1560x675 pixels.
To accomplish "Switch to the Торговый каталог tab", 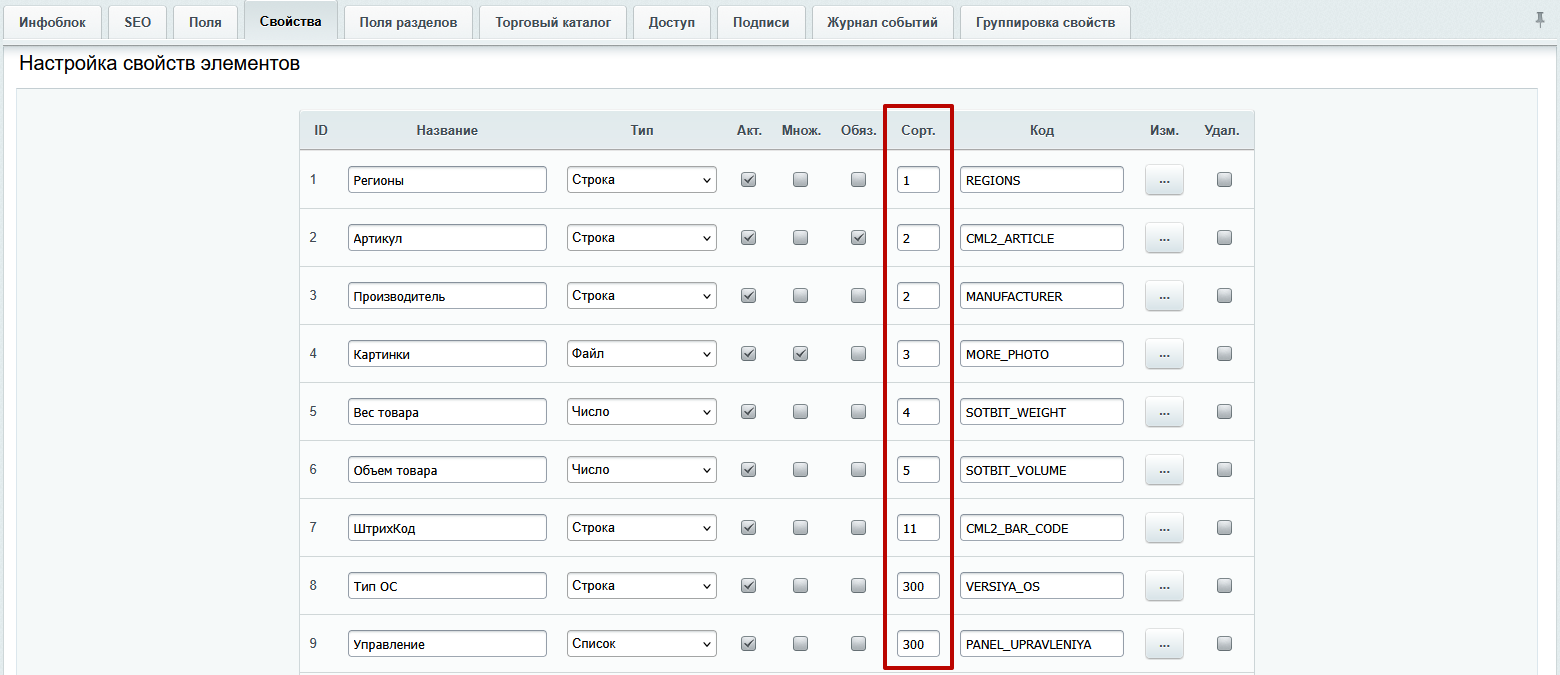I will tap(553, 21).
